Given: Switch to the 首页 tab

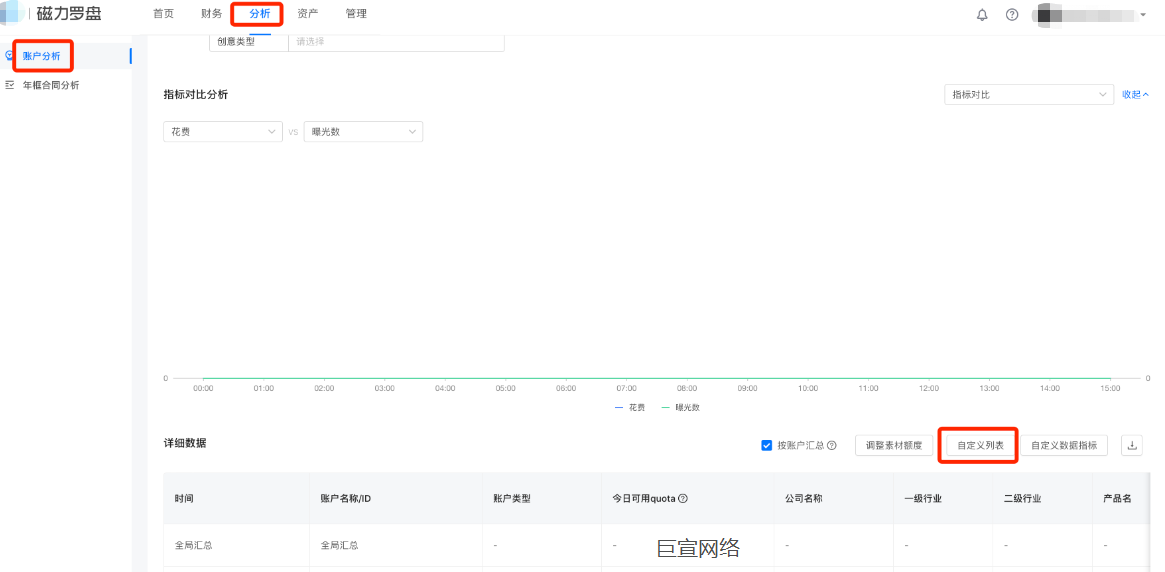Looking at the screenshot, I should click(x=163, y=14).
